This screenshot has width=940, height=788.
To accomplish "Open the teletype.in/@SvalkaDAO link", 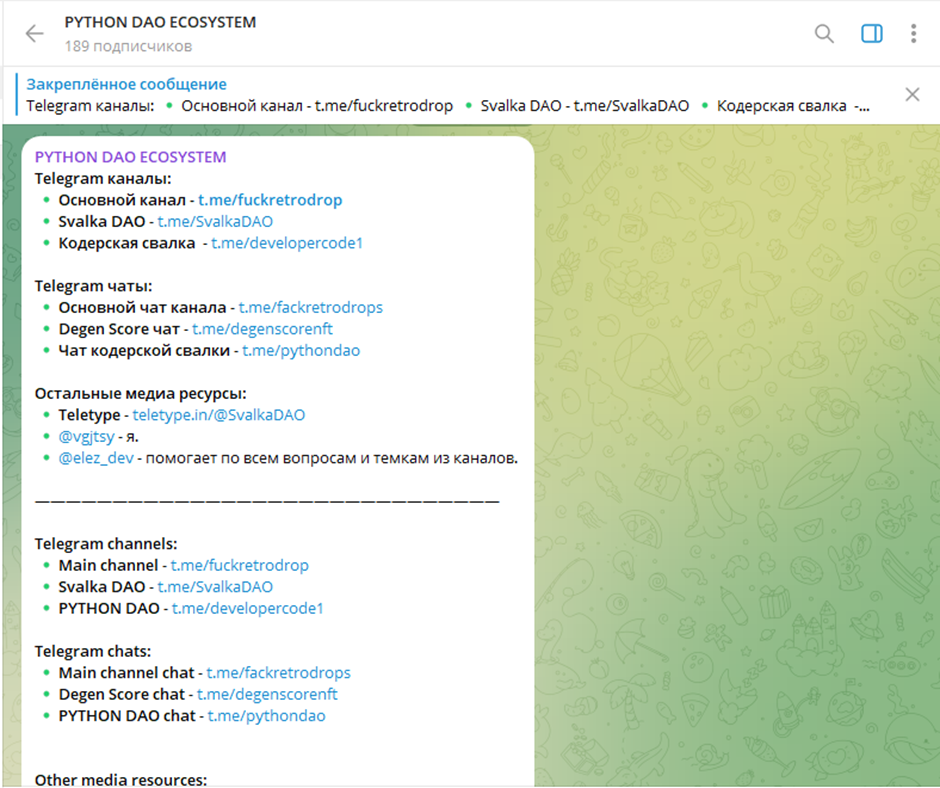I will (219, 415).
